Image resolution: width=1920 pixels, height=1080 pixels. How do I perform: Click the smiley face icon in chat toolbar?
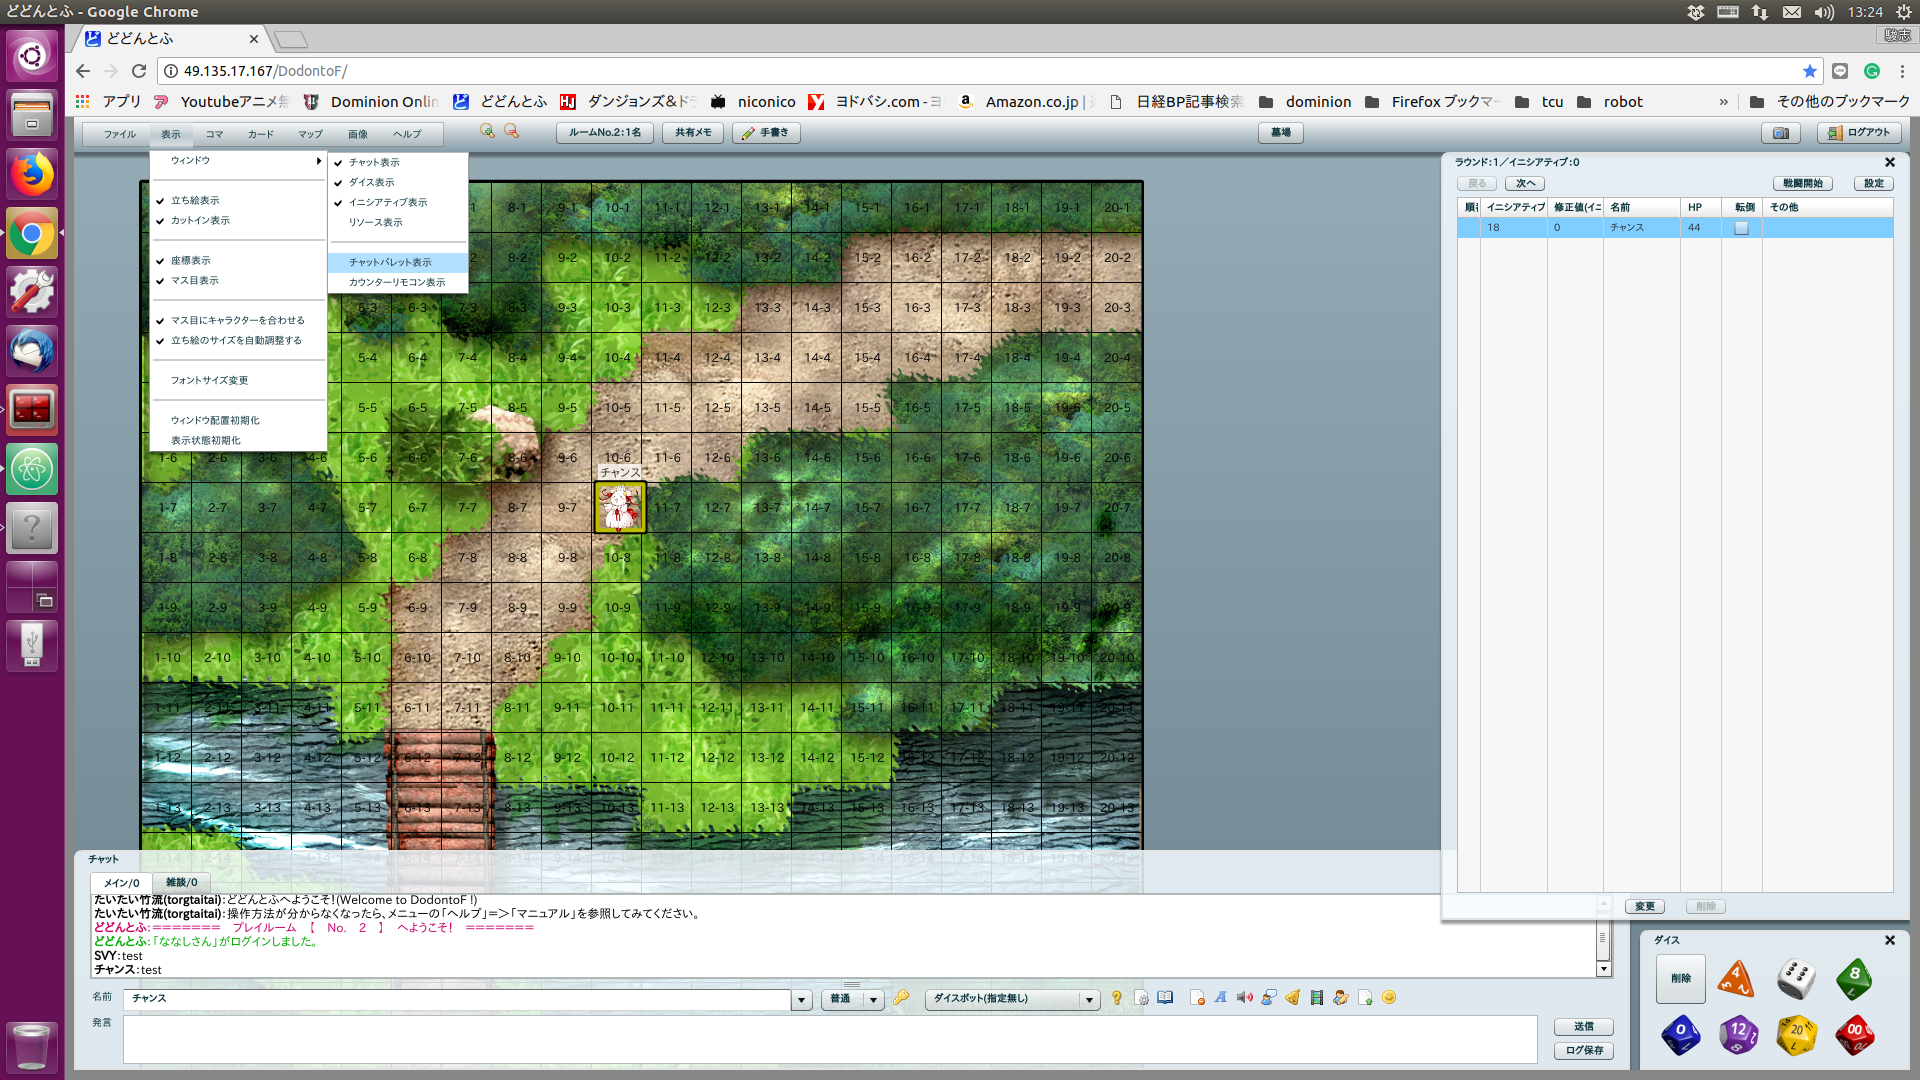coord(1389,998)
